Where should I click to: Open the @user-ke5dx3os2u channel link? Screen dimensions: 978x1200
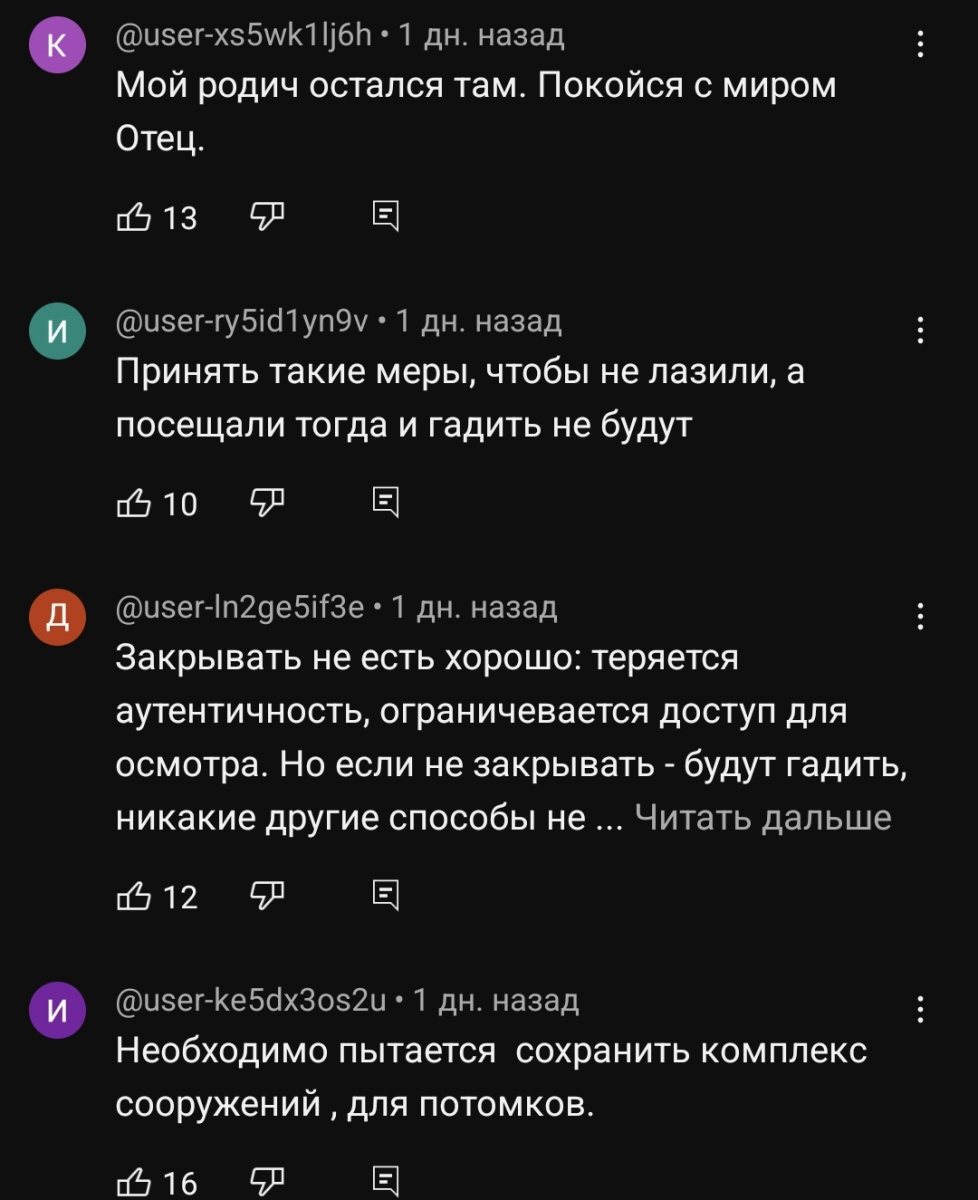[x=254, y=1000]
